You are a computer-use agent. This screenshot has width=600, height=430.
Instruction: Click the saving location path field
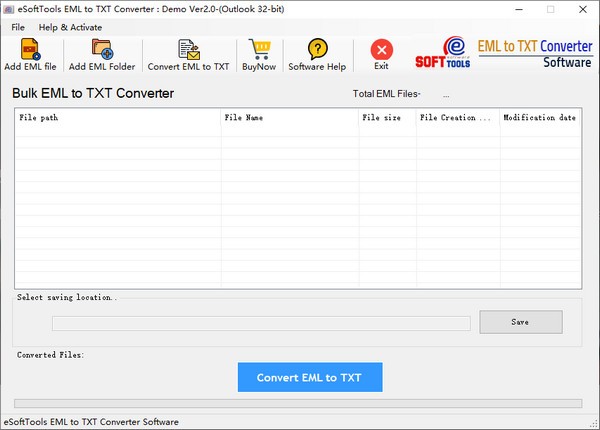point(261,323)
